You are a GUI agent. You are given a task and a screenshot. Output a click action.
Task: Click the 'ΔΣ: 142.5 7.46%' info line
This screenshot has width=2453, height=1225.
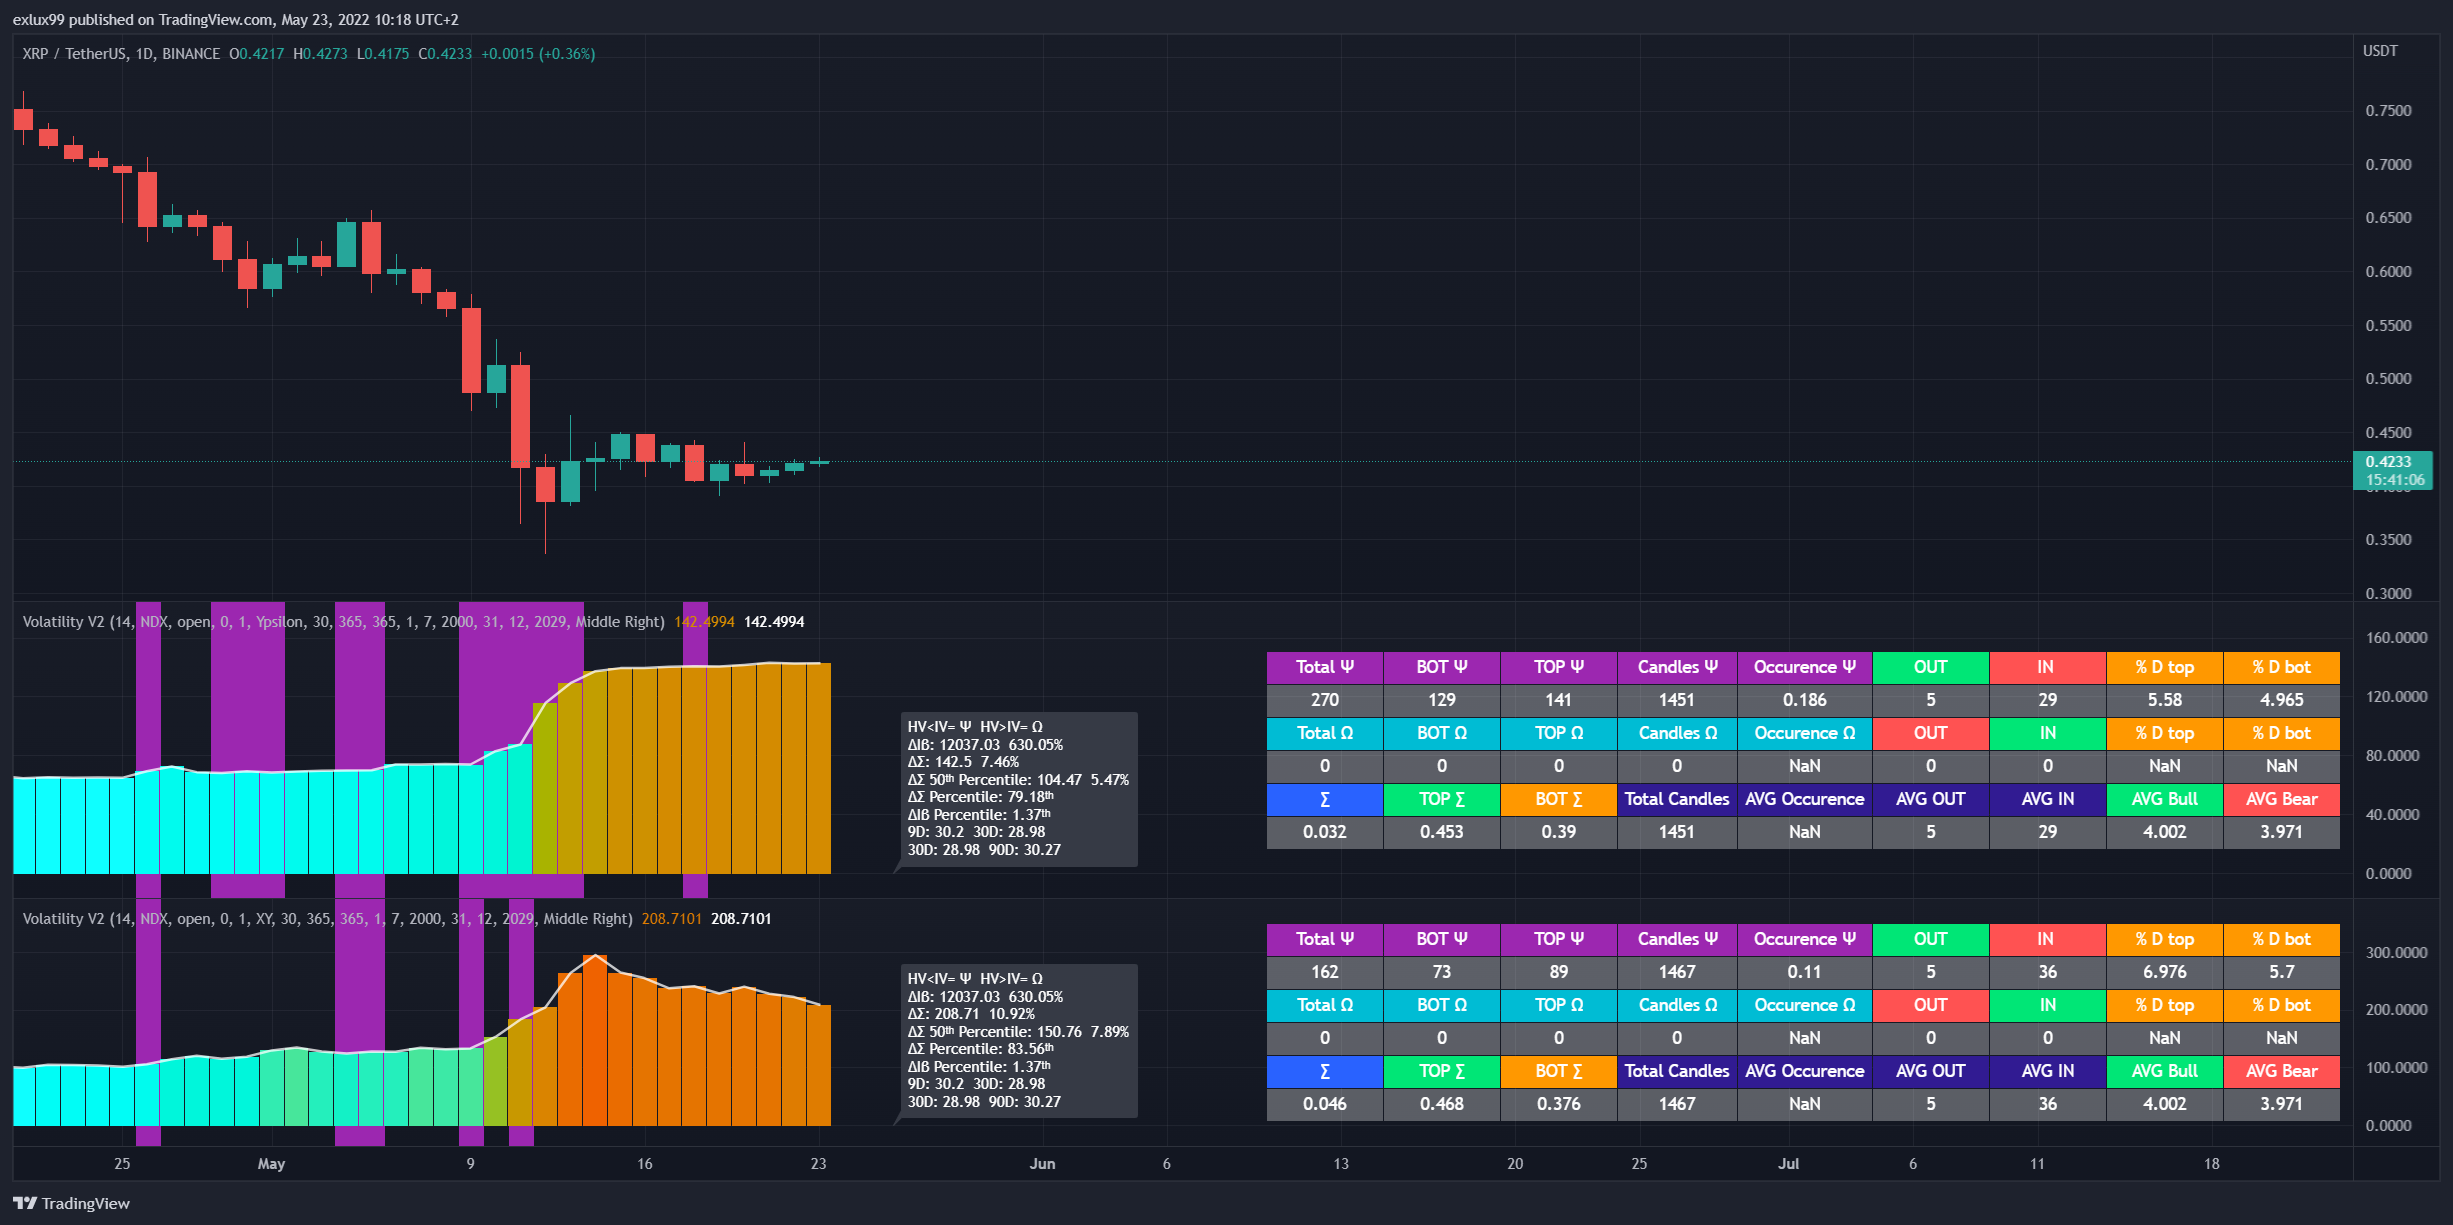963,762
